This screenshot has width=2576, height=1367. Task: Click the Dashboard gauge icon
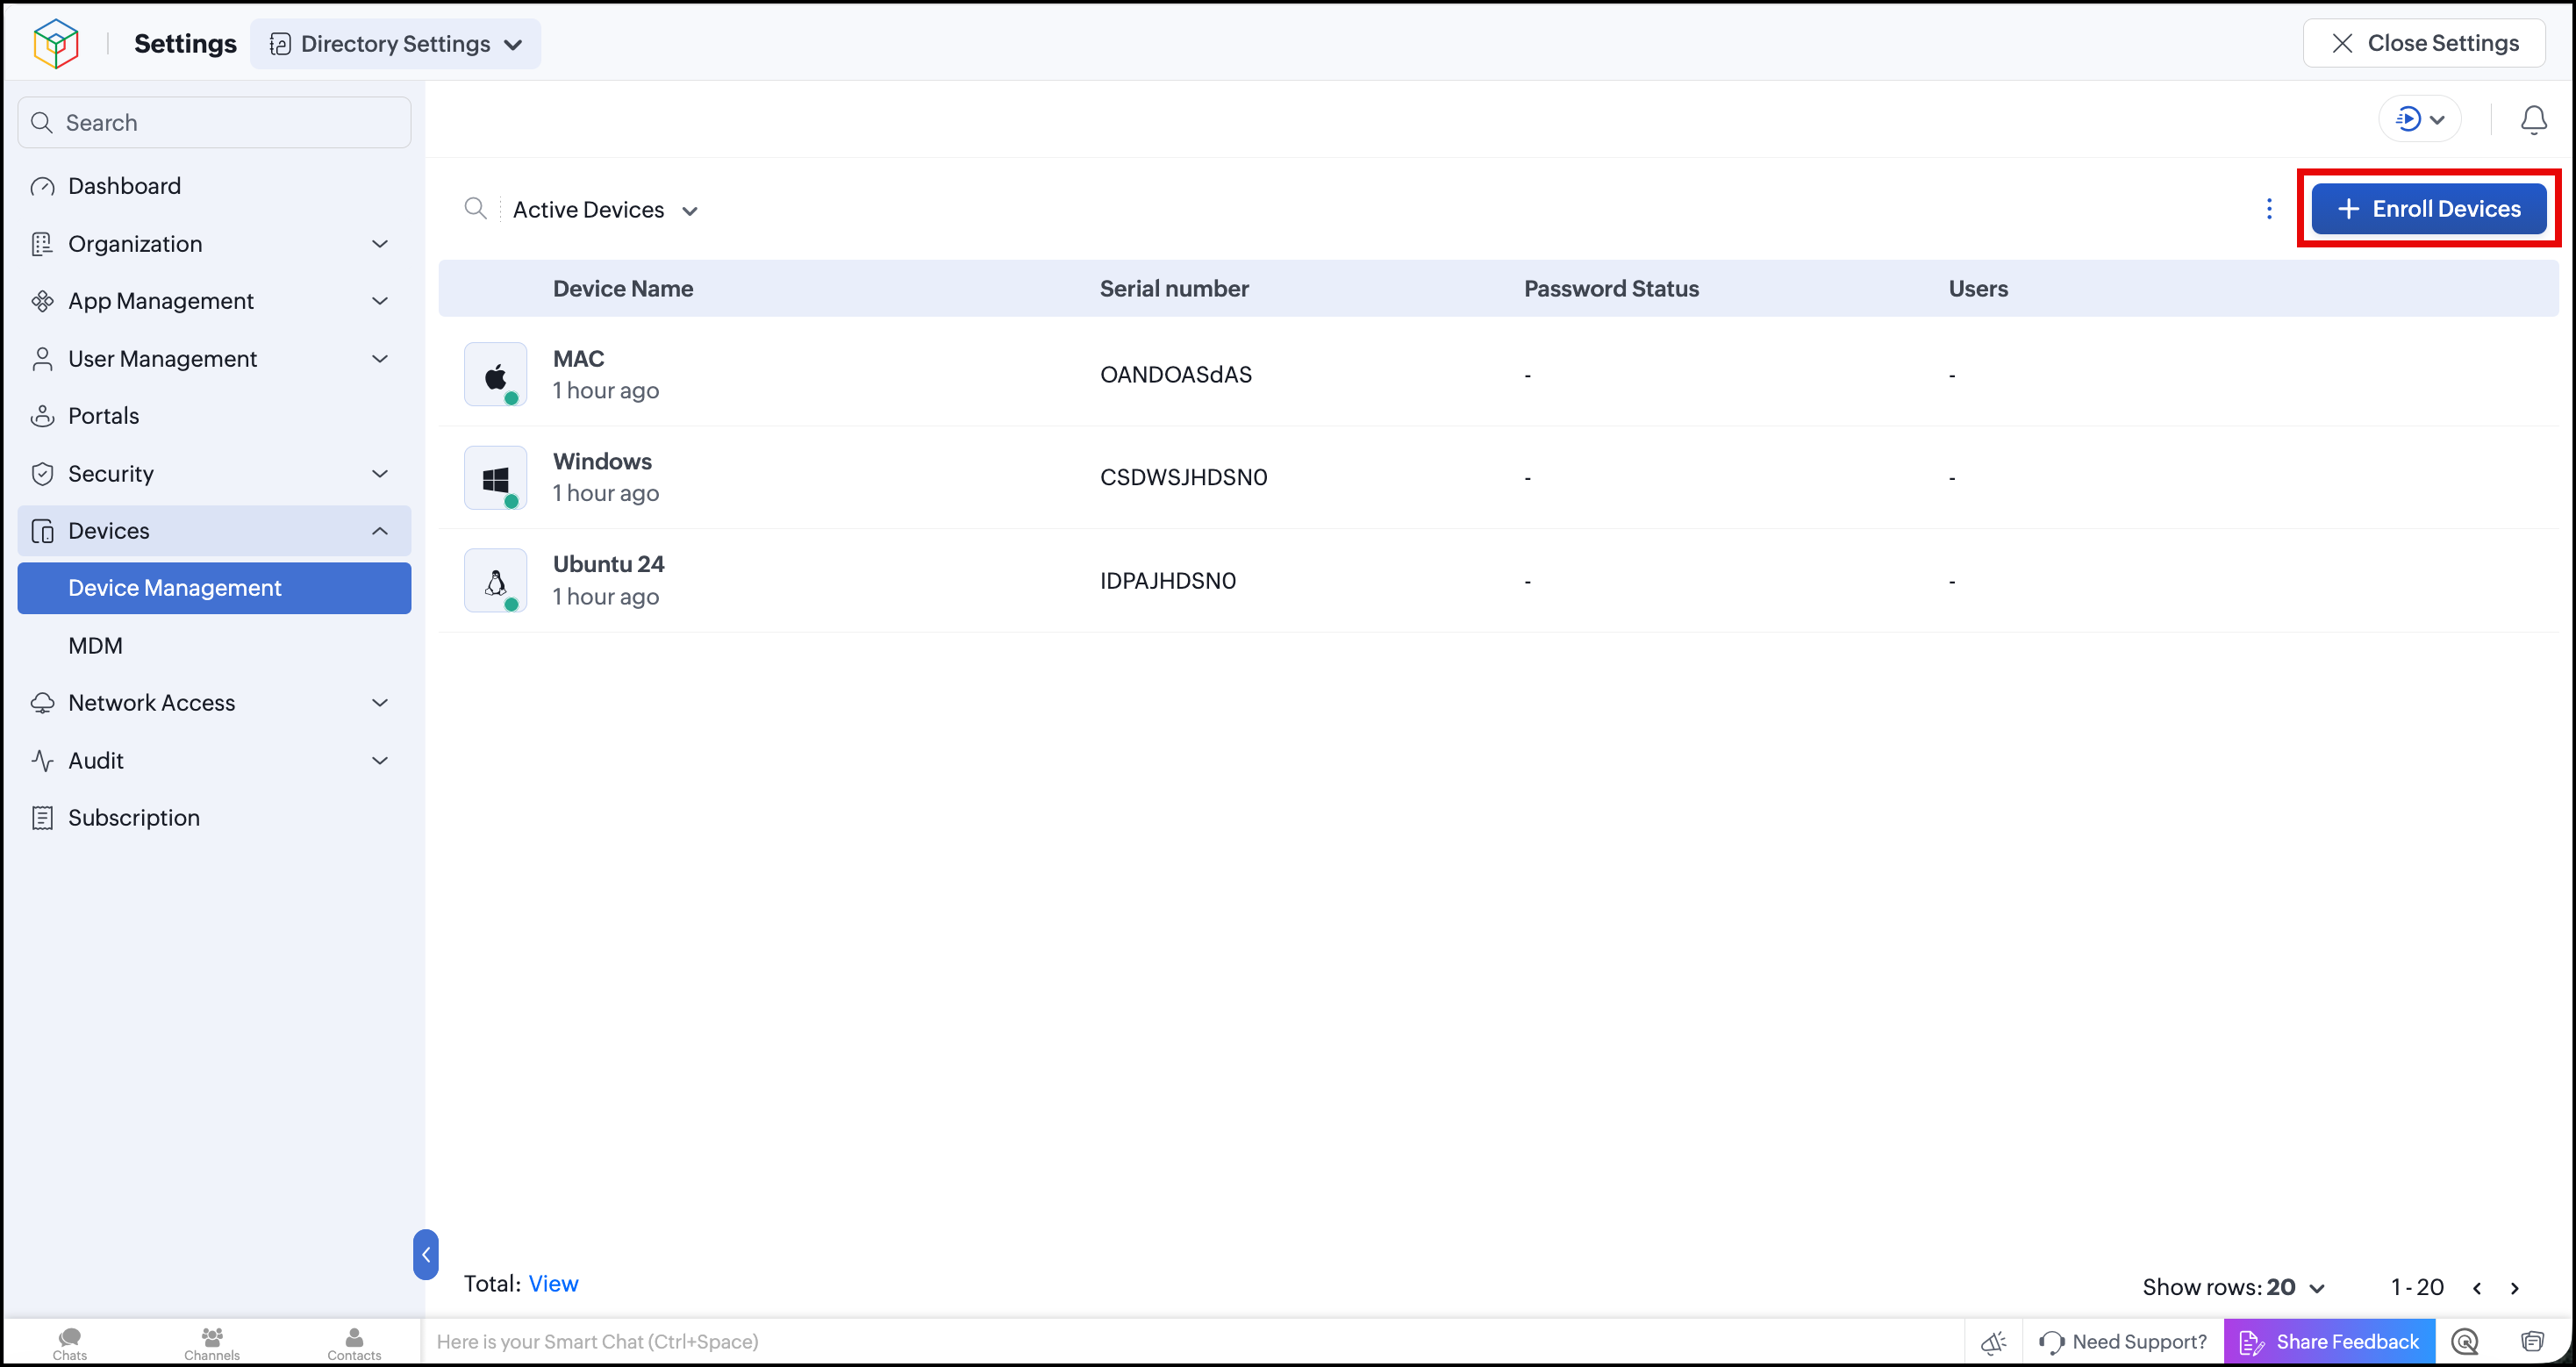pos(42,187)
